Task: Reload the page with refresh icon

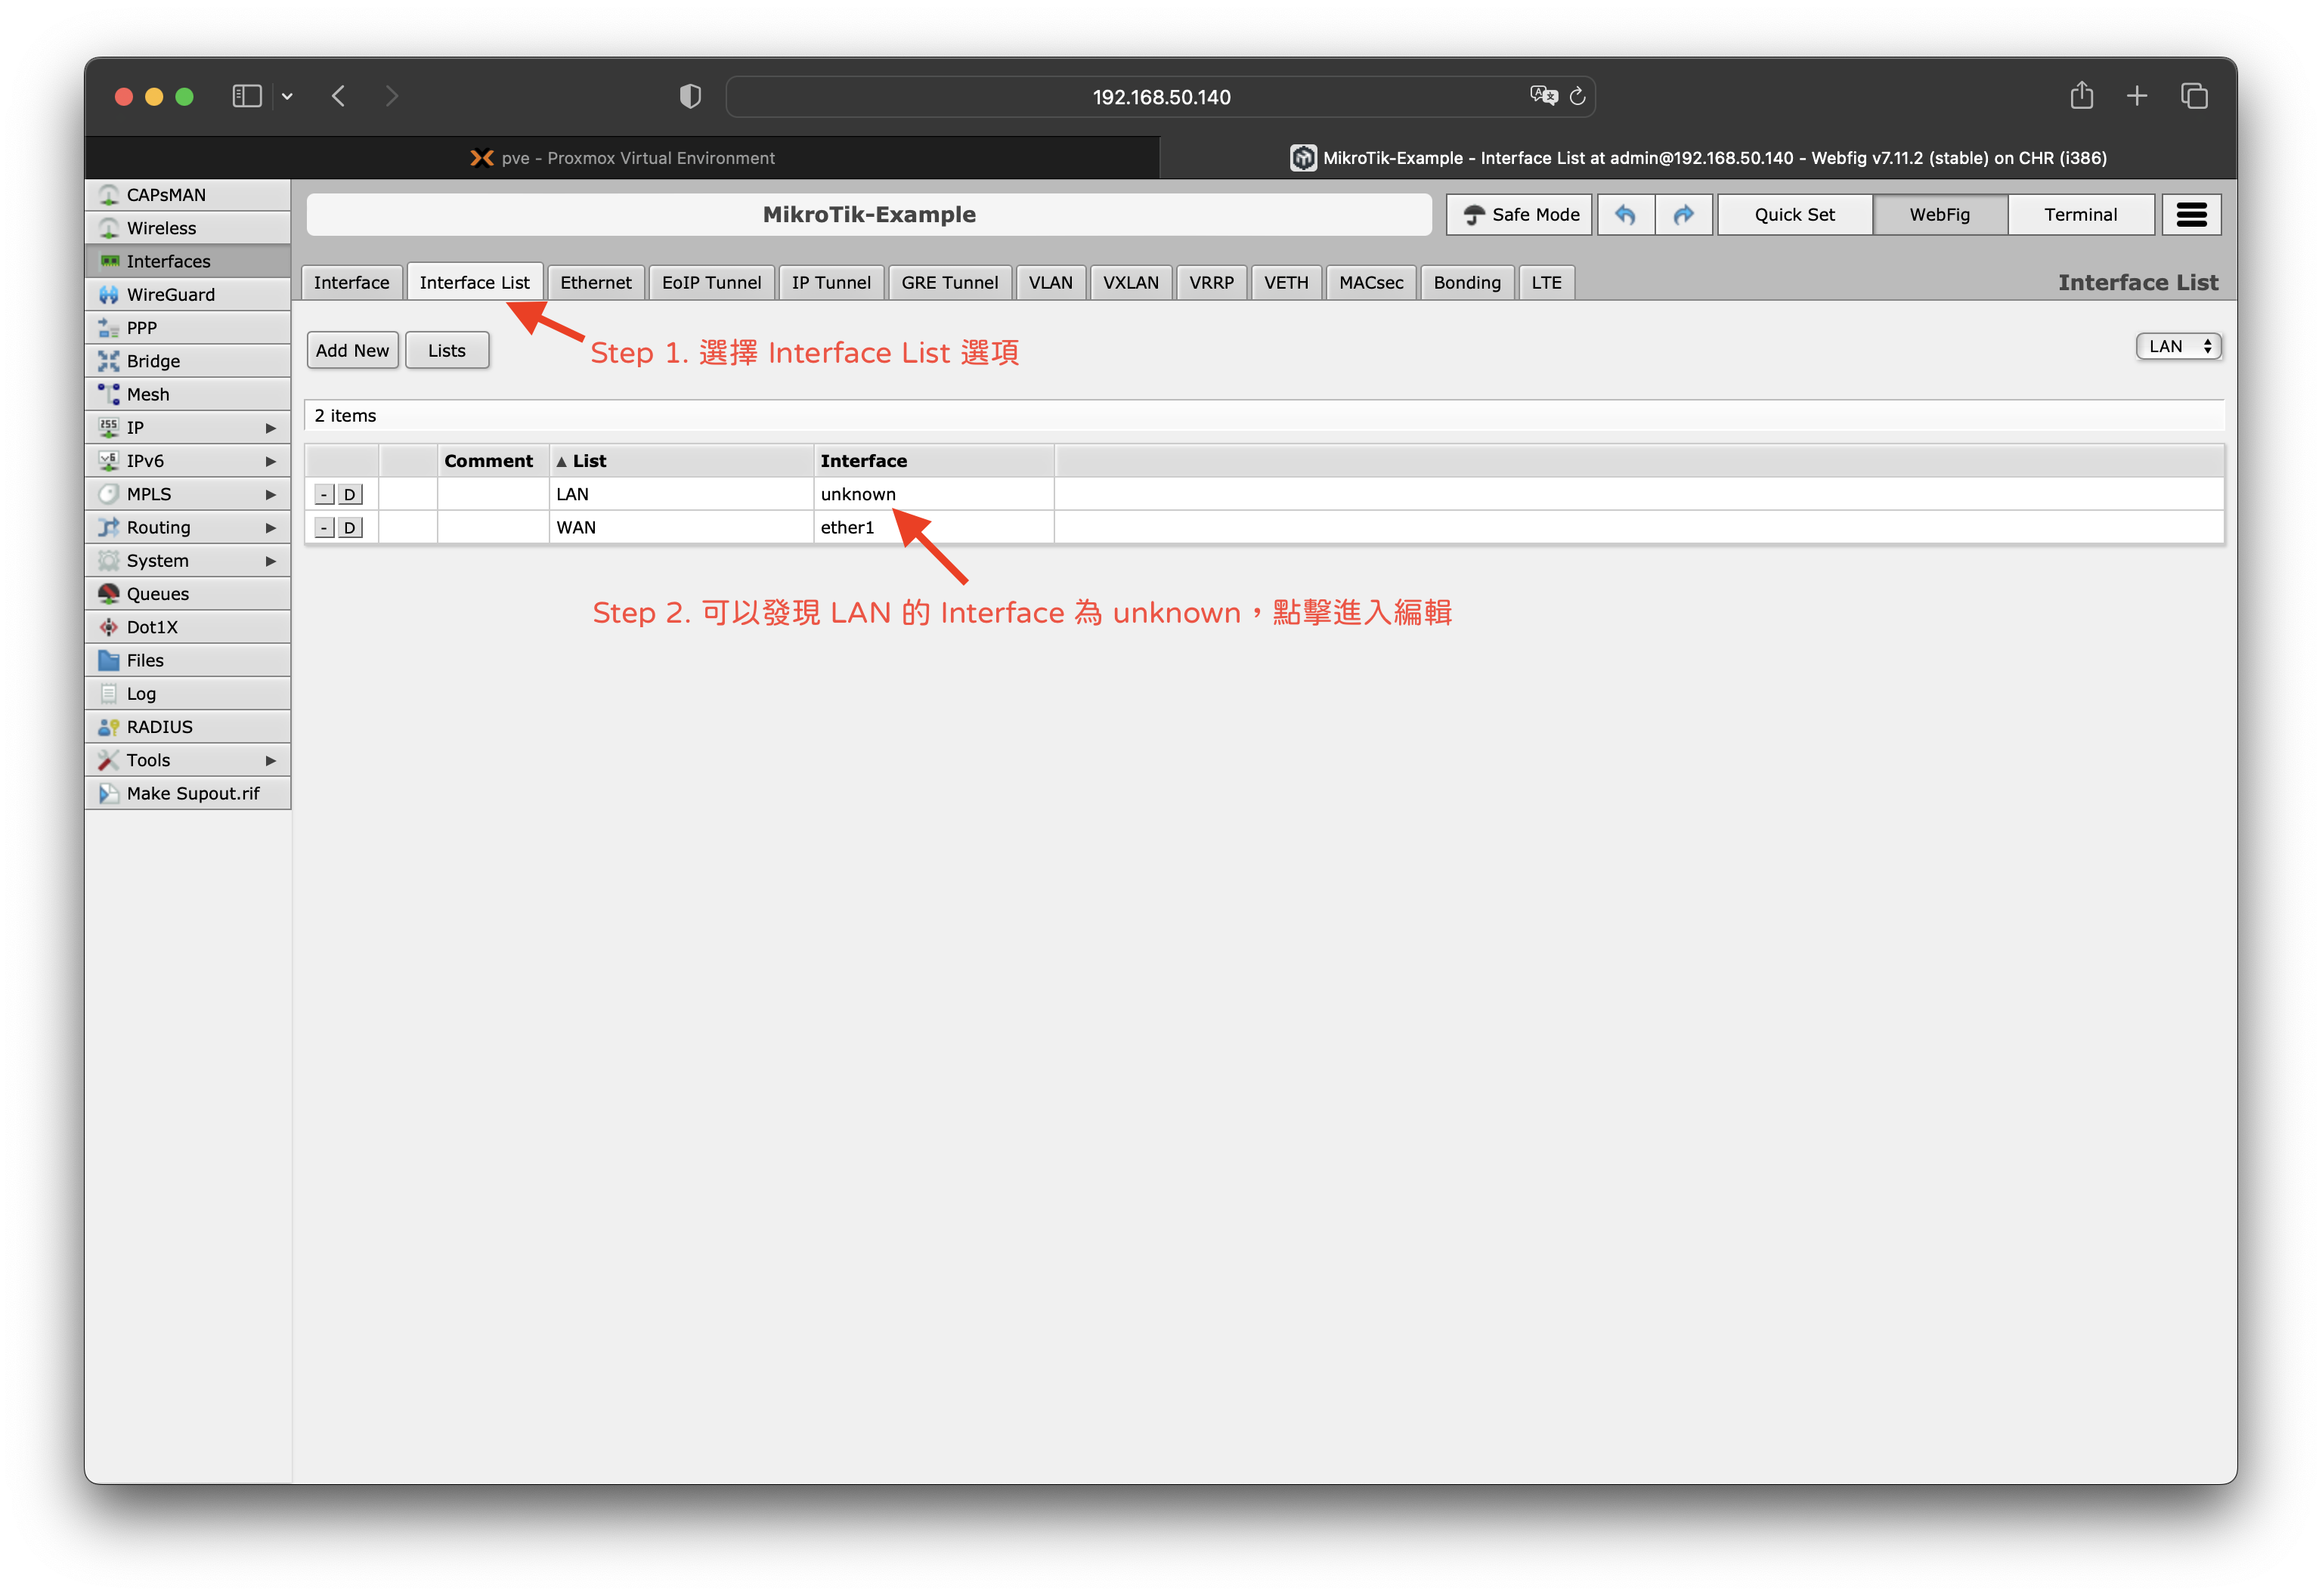Action: (x=1577, y=96)
